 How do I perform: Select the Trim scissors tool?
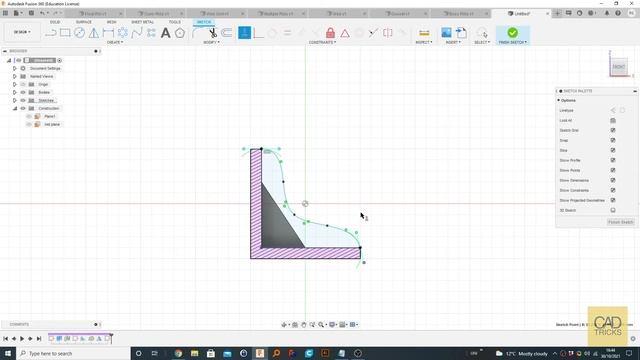point(213,33)
